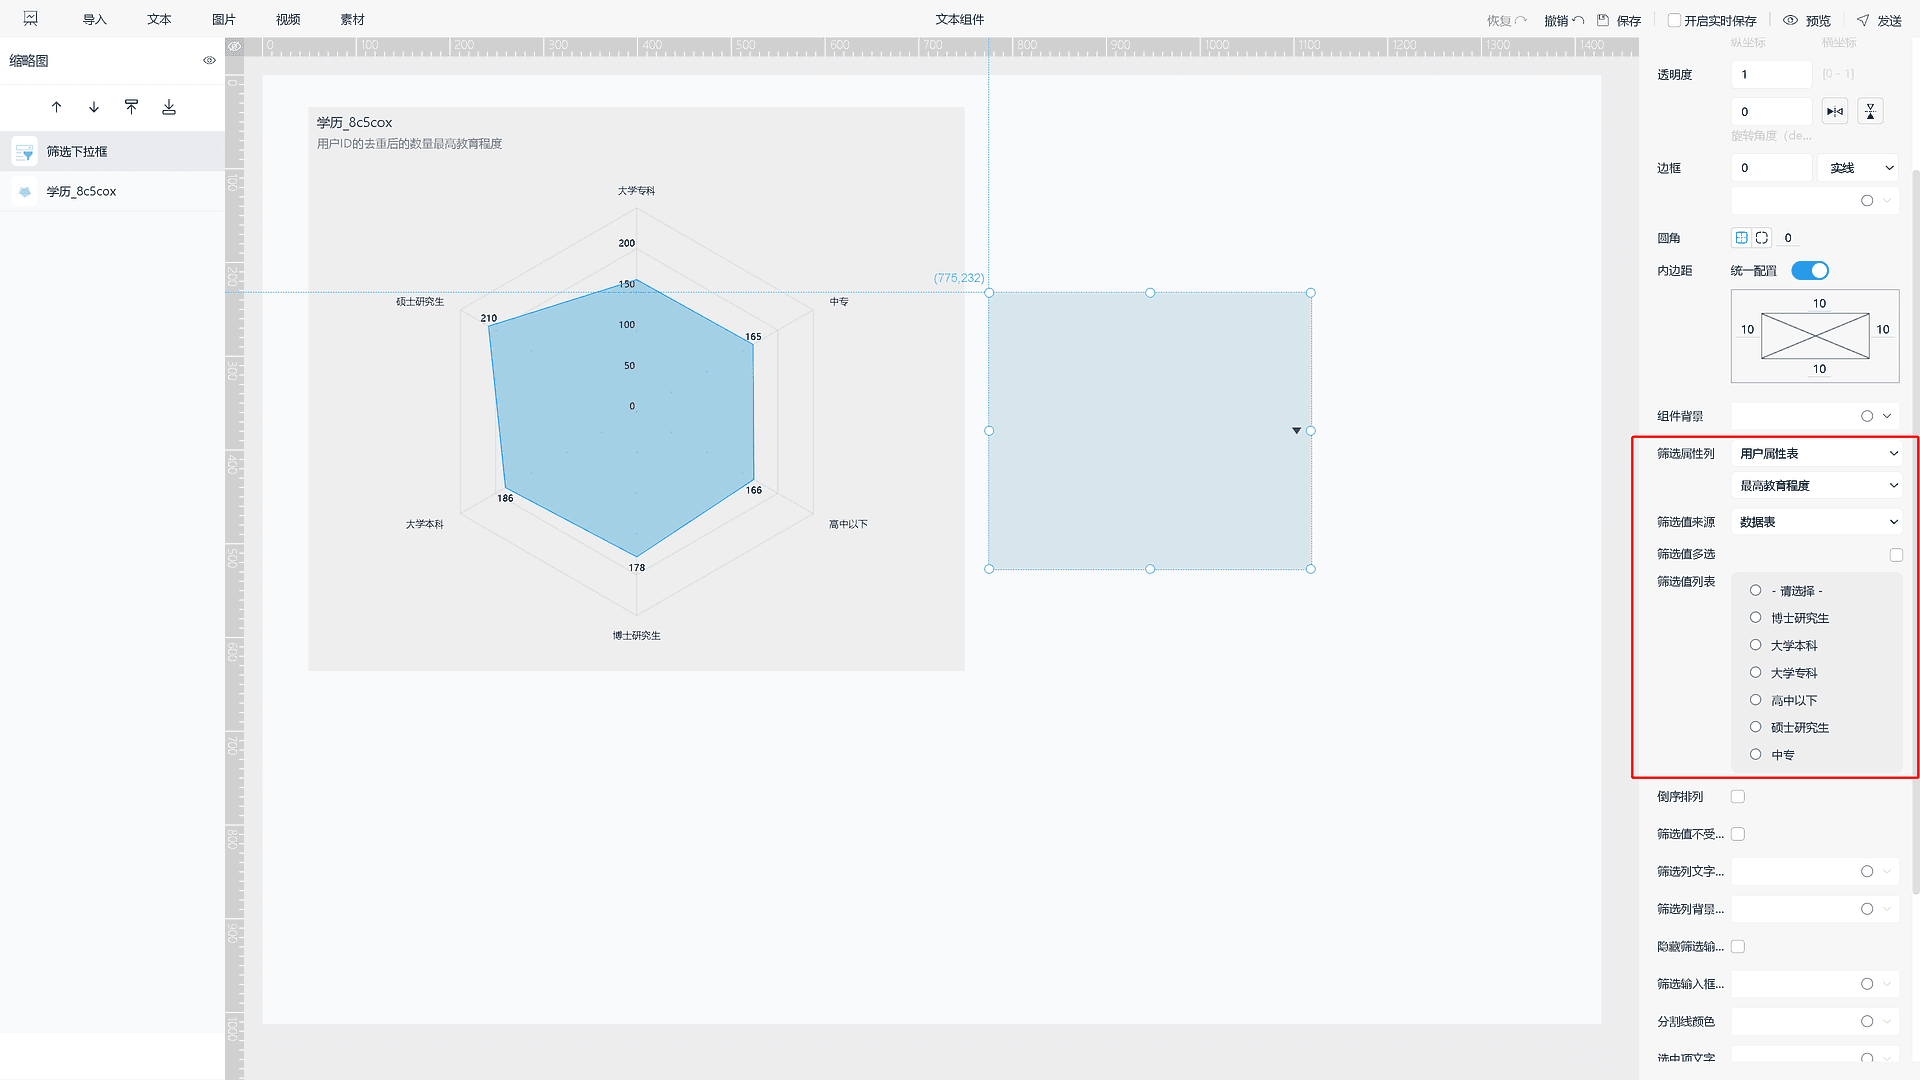
Task: Select the 硕士研究生 radio option
Action: (1755, 727)
